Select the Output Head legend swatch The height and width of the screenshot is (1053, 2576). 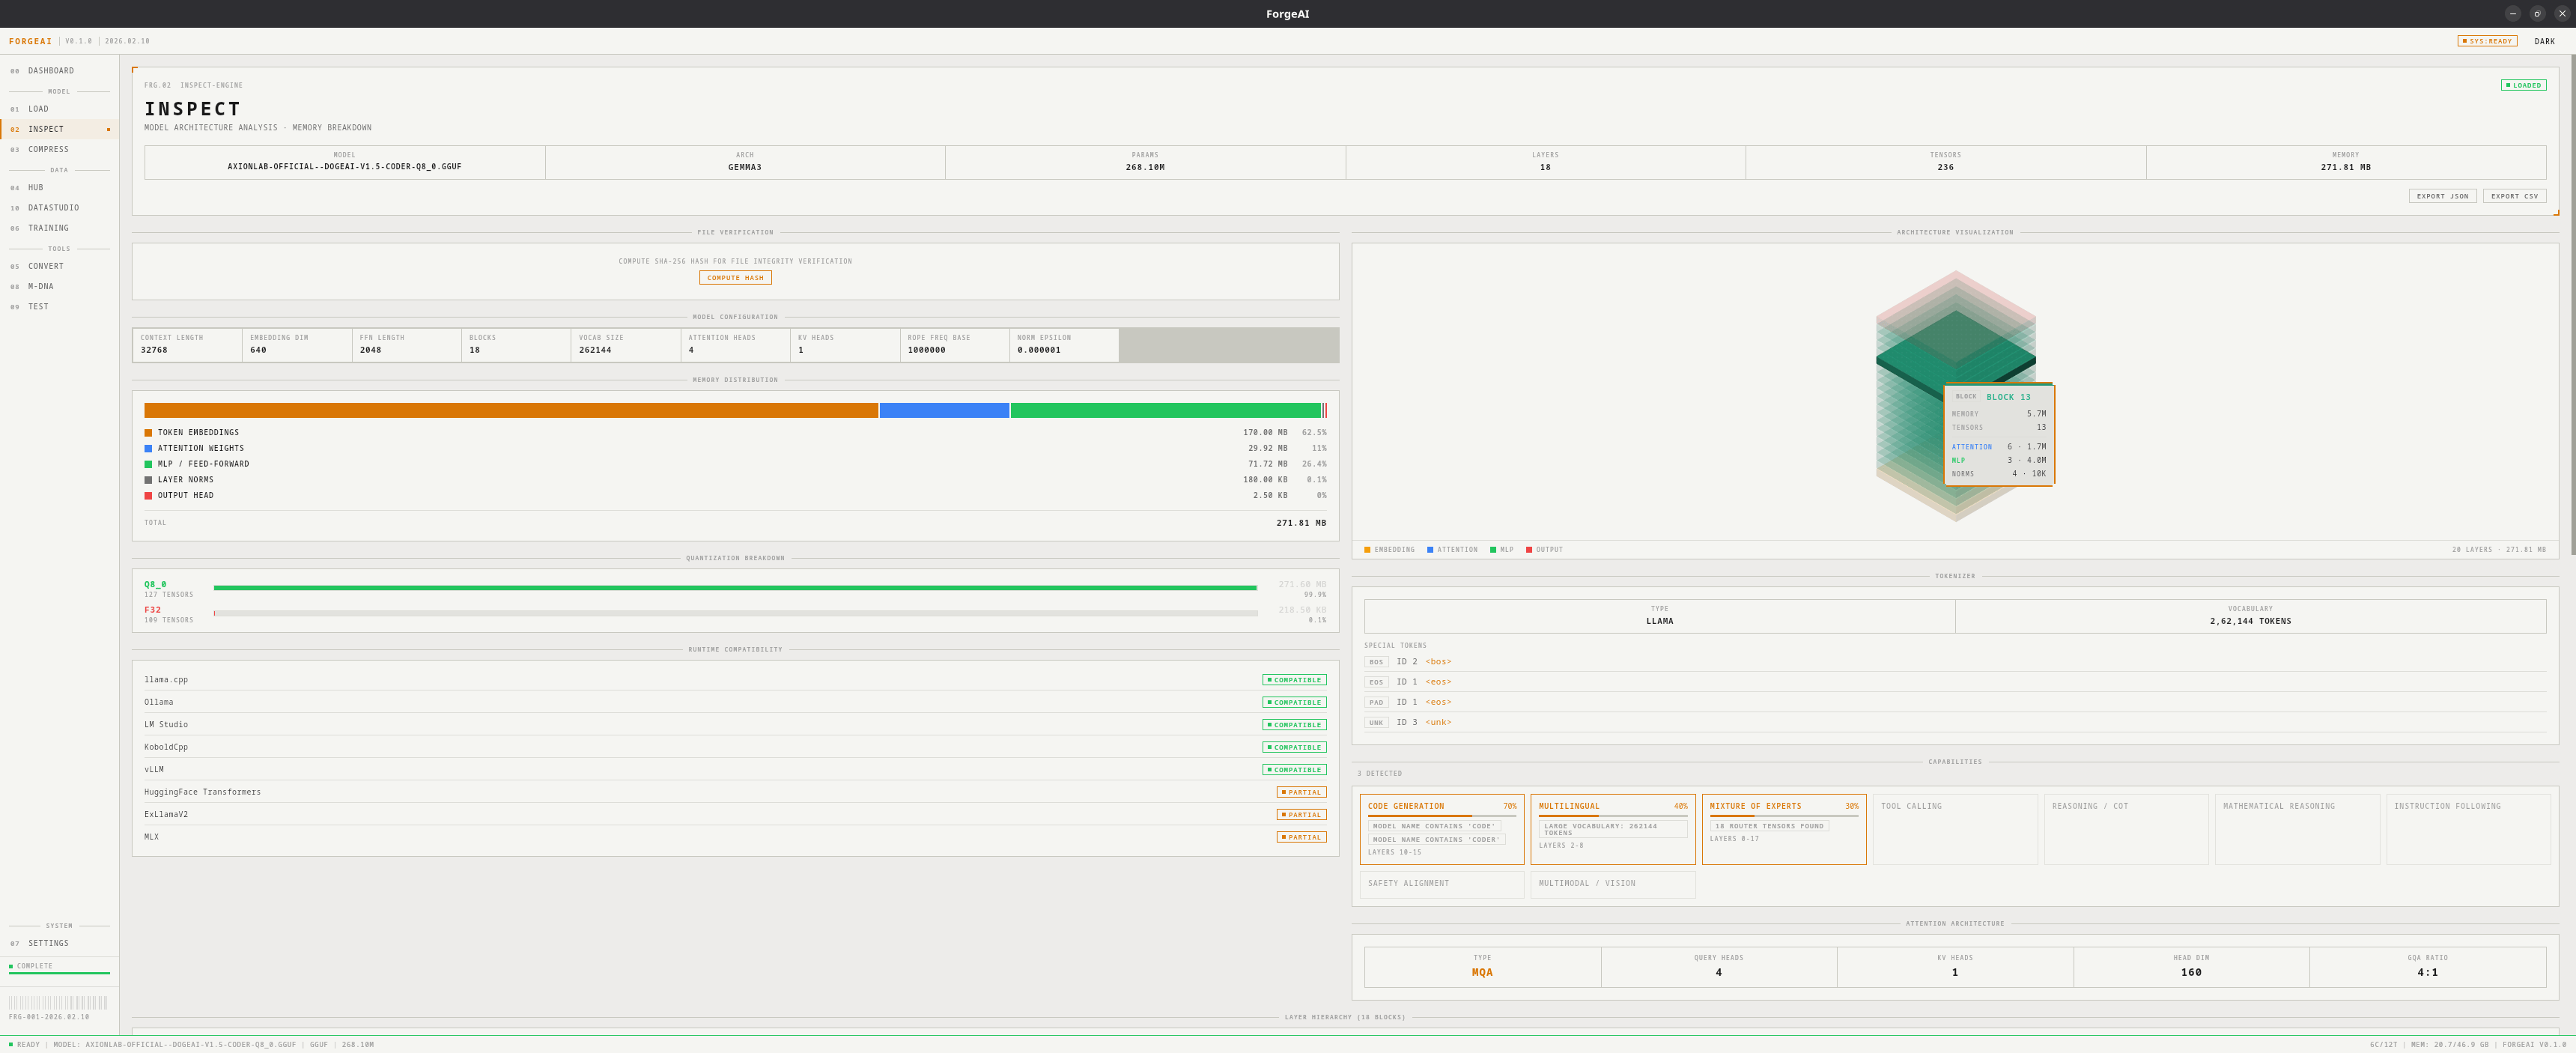pos(148,496)
